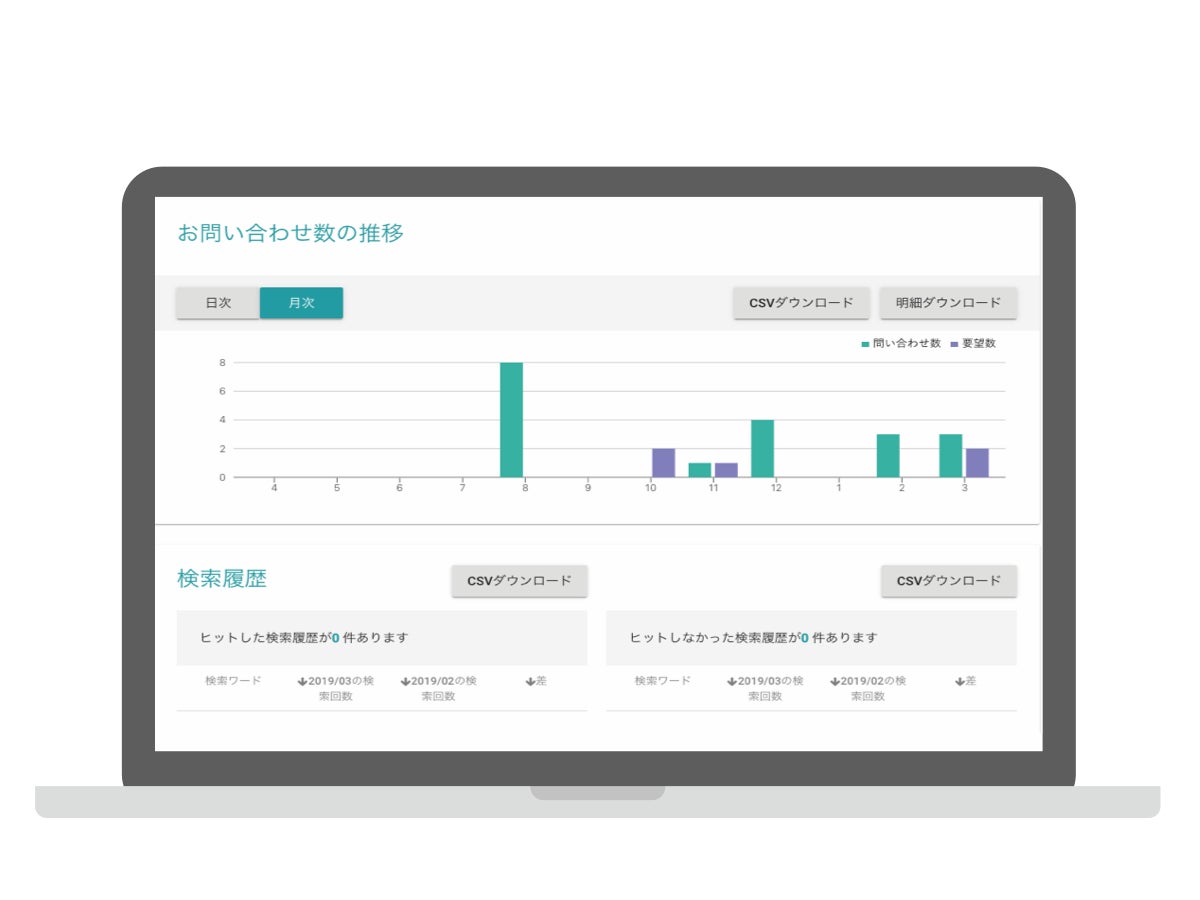This screenshot has width=1200, height=900.
Task: Click the x-axis label 4
Action: (x=274, y=488)
